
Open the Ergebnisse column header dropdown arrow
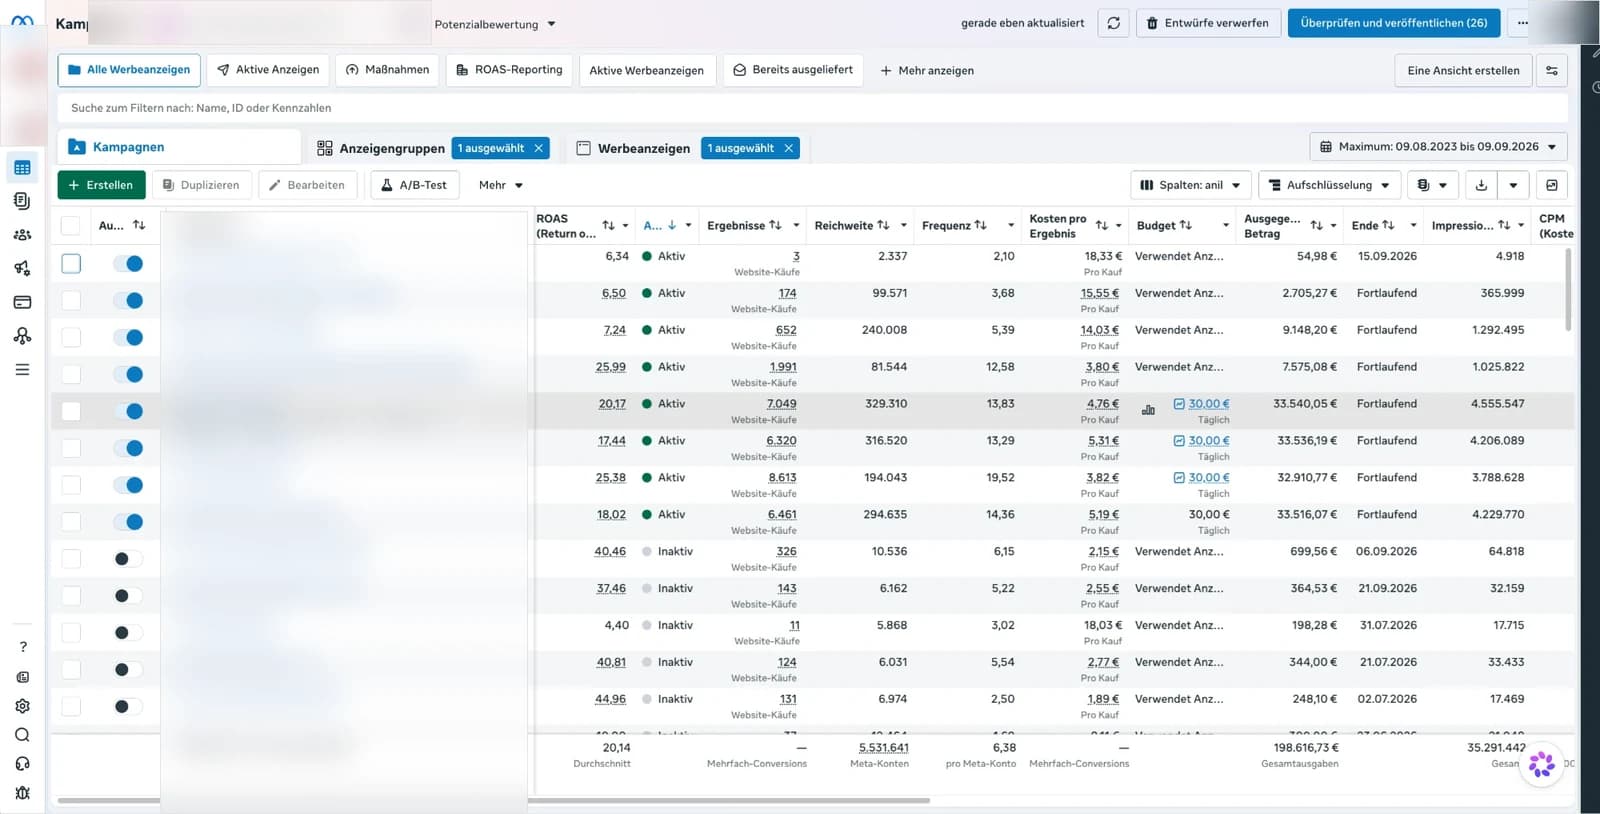(x=796, y=226)
